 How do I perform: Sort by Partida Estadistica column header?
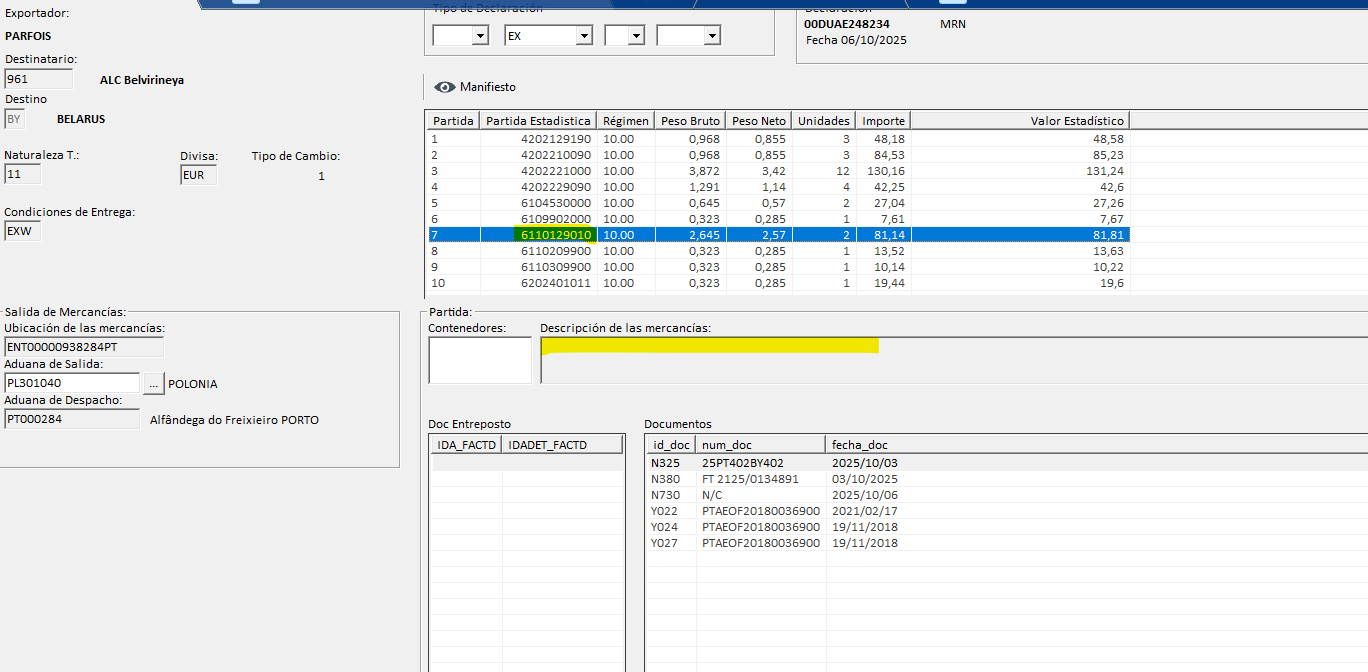coord(538,121)
